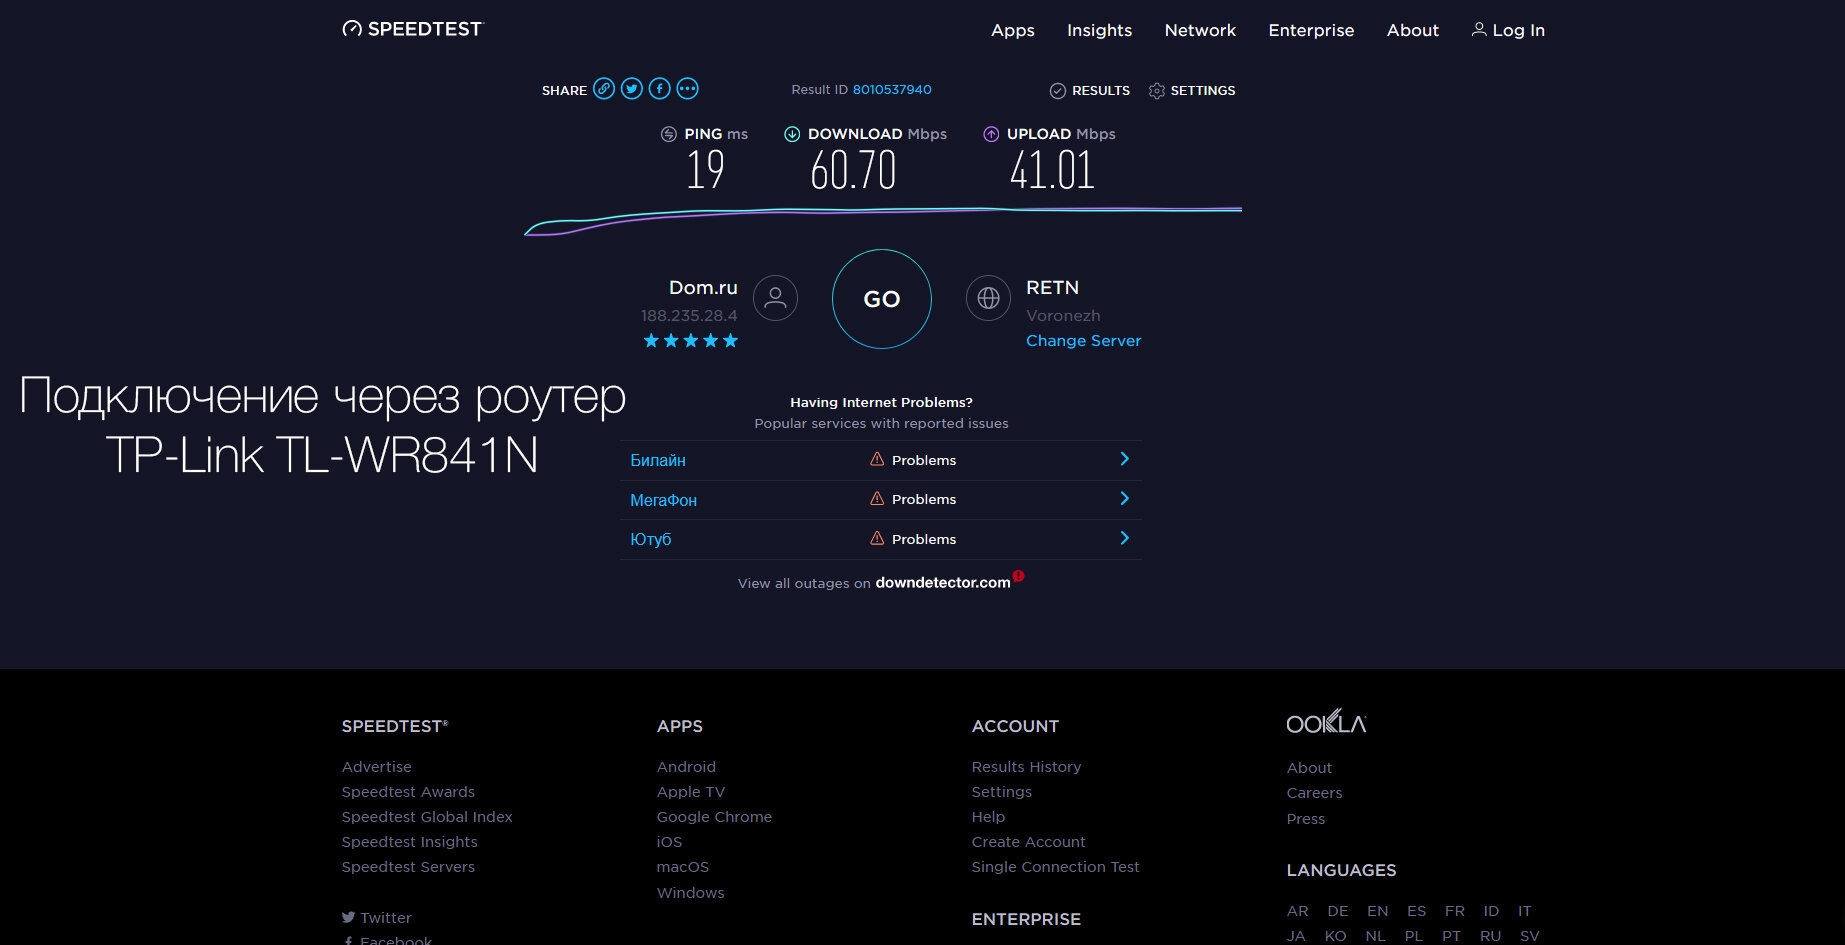Viewport: 1845px width, 945px height.
Task: Click the Билайн warning icon
Action: tap(877, 459)
